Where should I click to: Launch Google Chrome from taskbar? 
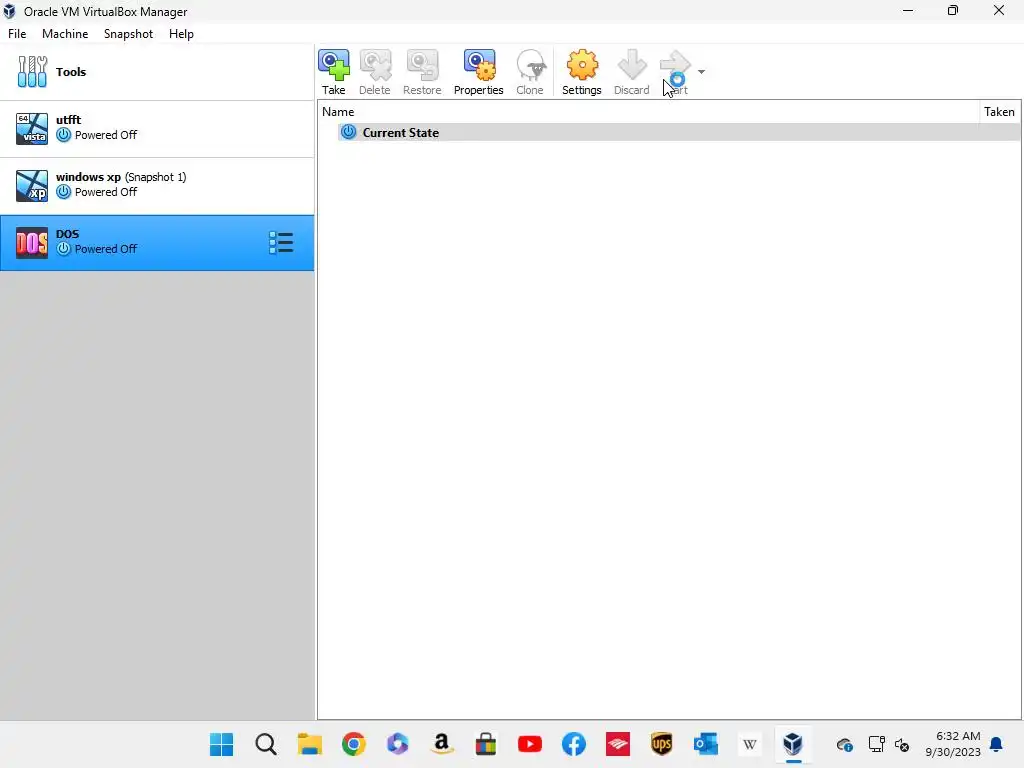click(354, 744)
